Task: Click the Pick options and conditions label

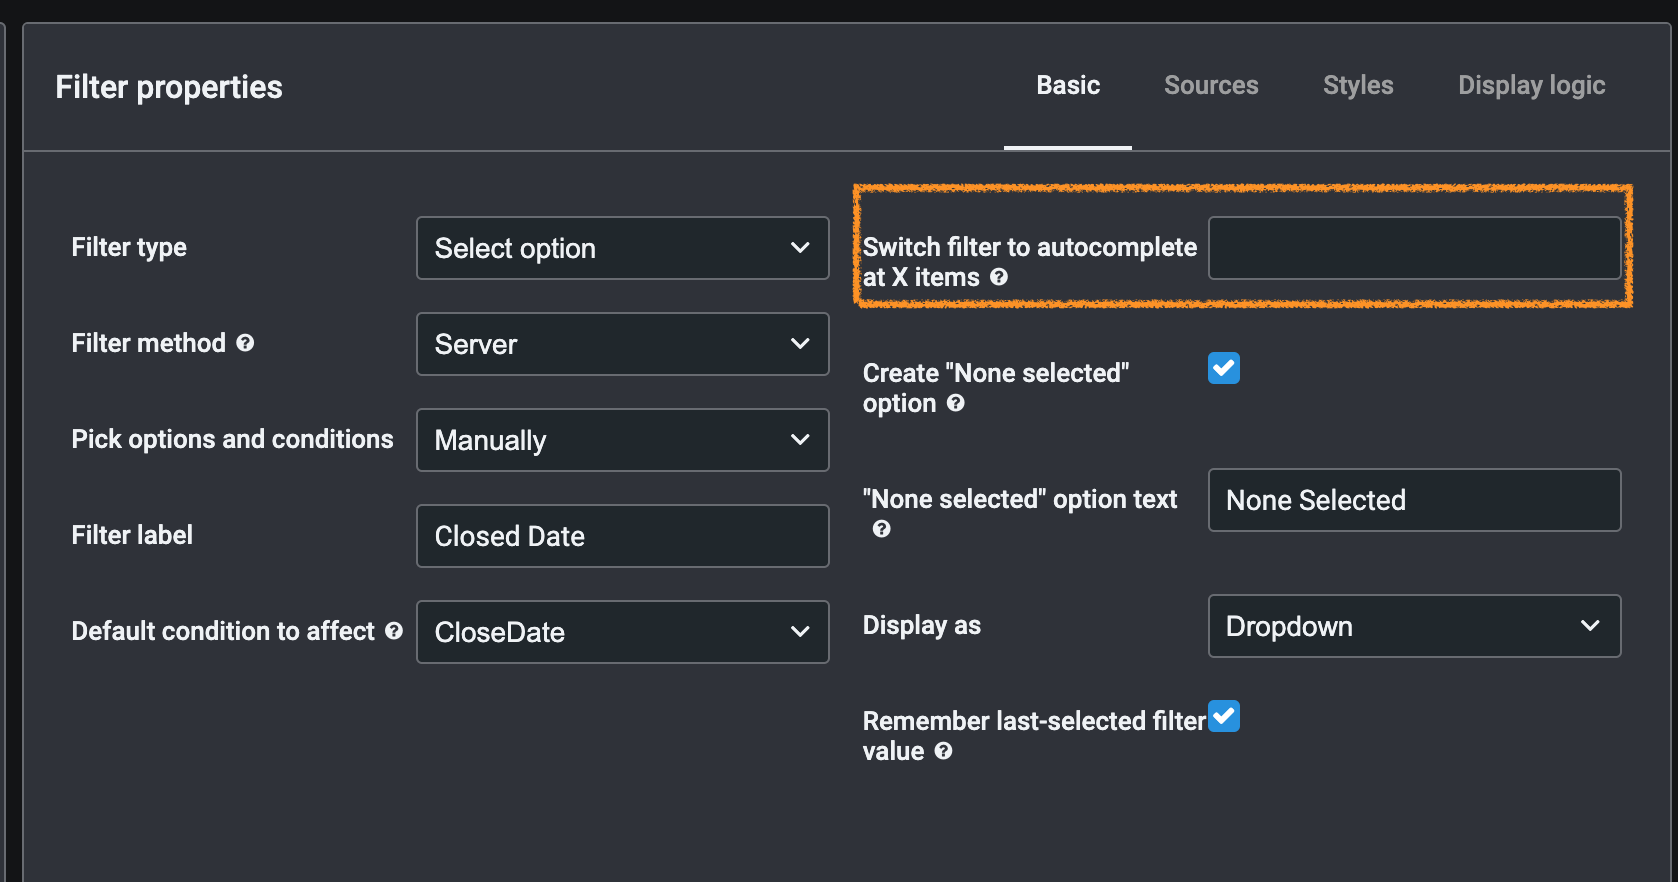Action: tap(232, 439)
